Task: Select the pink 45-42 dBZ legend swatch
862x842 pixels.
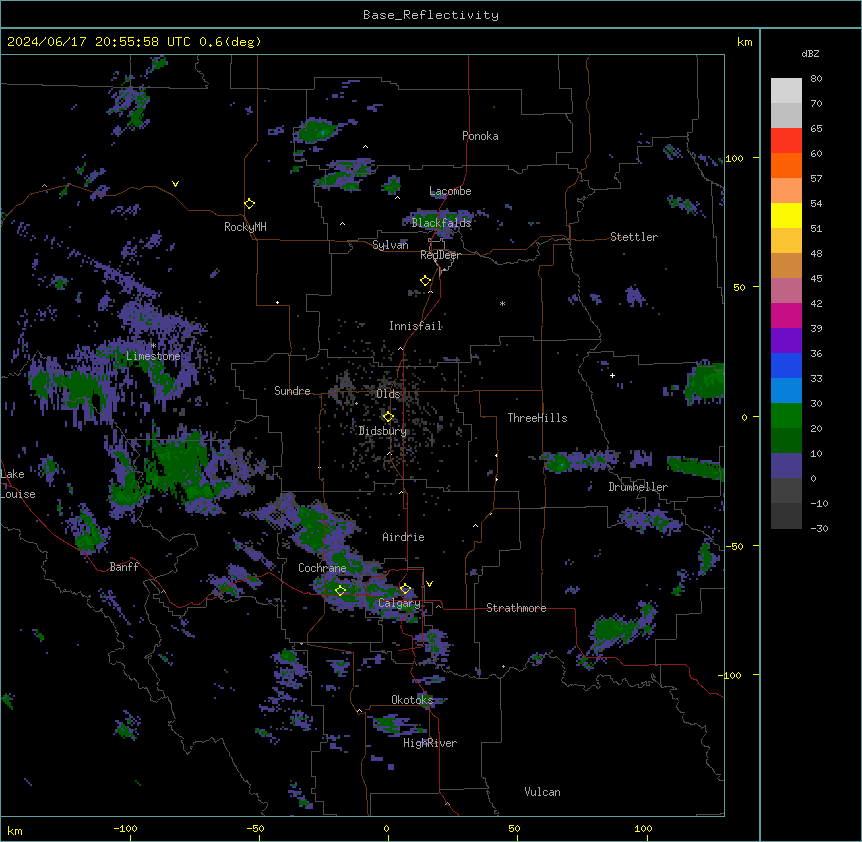Action: click(786, 290)
